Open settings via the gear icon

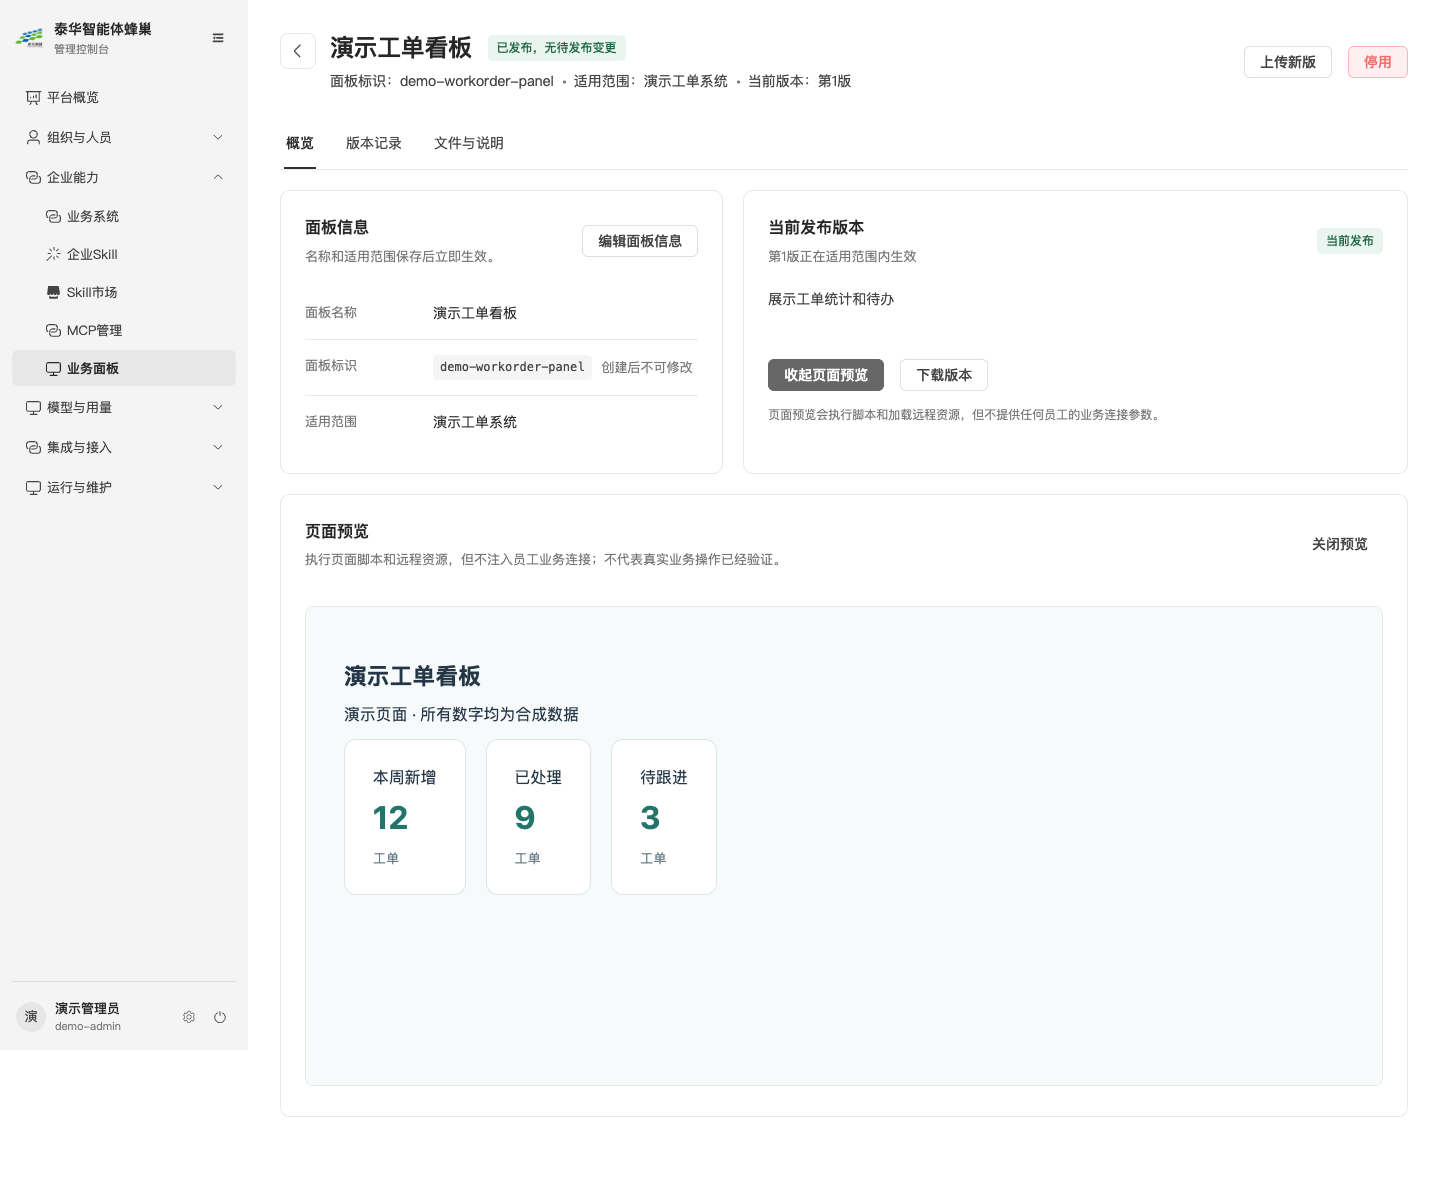tap(189, 1017)
